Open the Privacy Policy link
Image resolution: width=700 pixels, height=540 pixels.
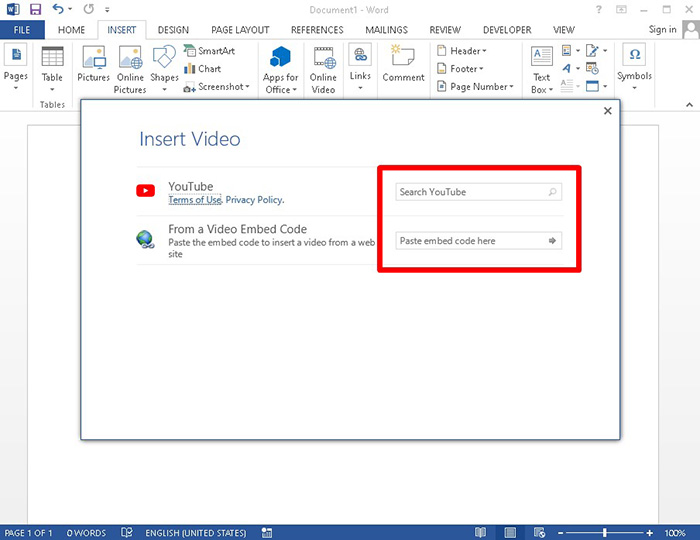click(x=254, y=200)
